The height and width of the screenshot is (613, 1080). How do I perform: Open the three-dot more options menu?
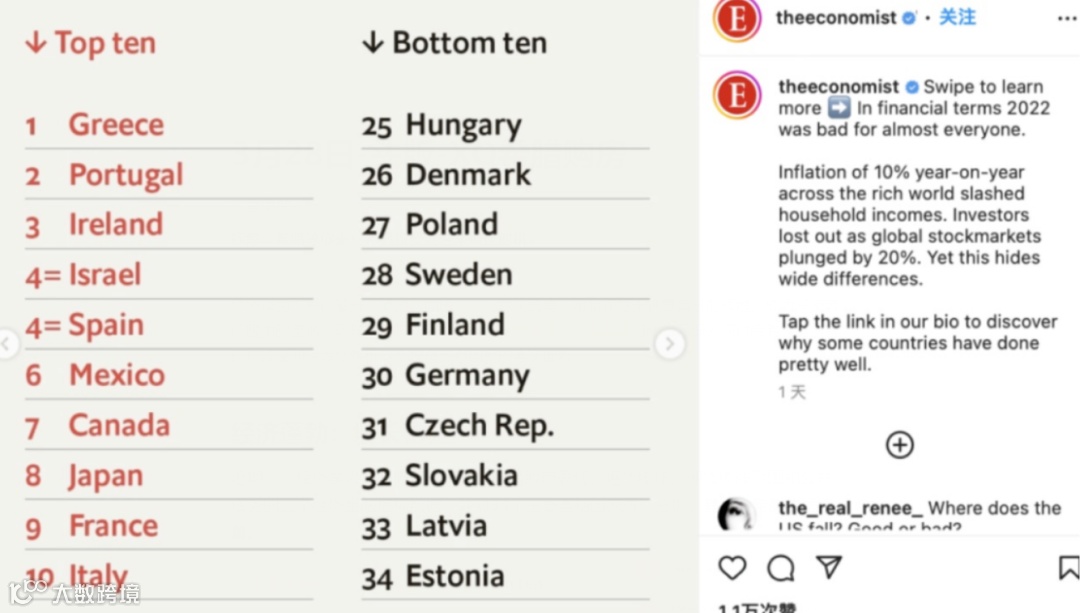(1067, 18)
